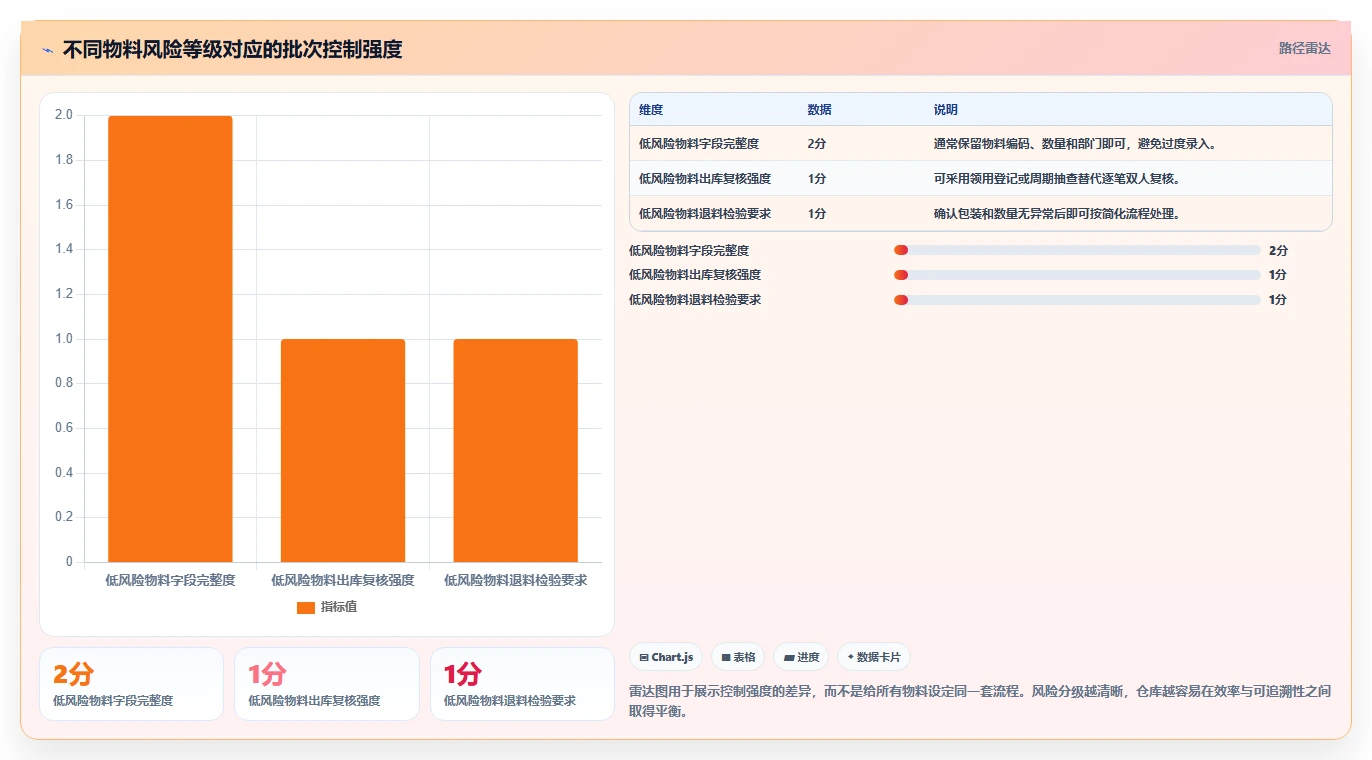The width and height of the screenshot is (1372, 760).
Task: Click the 低风险物料出库复核强度 data card
Action: 326,684
